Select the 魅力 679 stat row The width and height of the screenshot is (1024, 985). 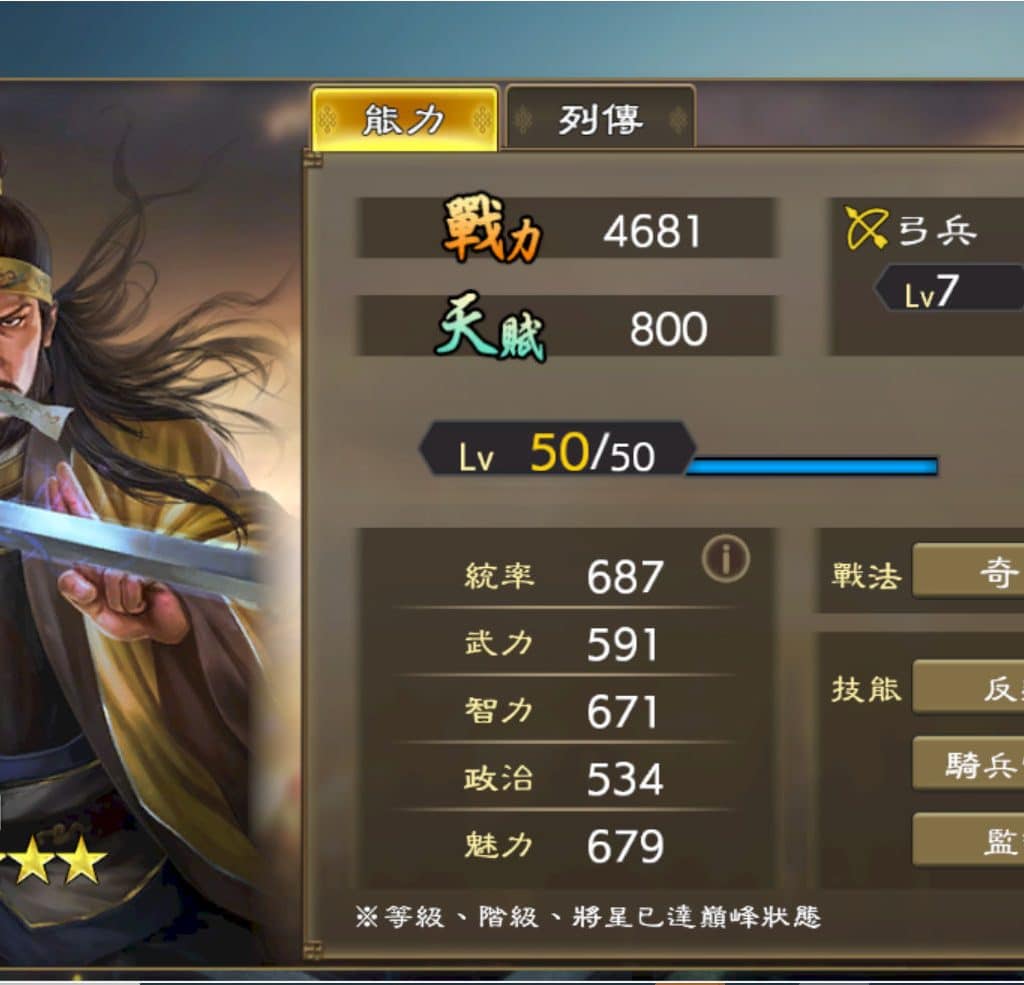pos(563,845)
